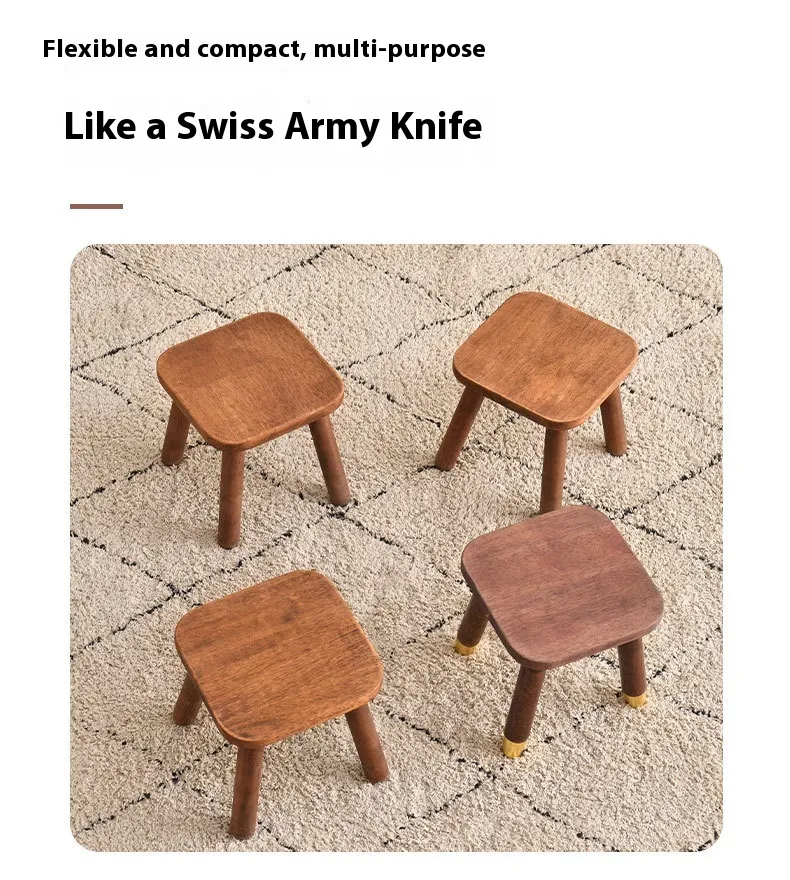Click the right leg of the top-left stool

(330, 460)
